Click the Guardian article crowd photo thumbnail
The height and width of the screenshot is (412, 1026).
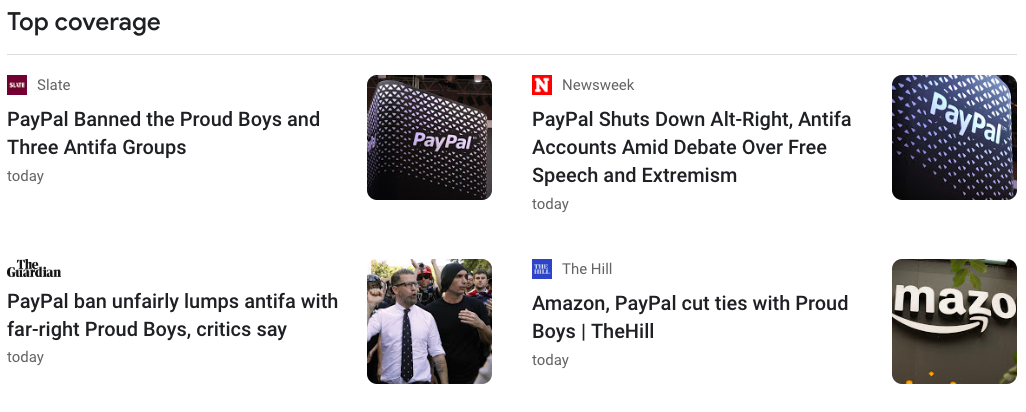[429, 321]
